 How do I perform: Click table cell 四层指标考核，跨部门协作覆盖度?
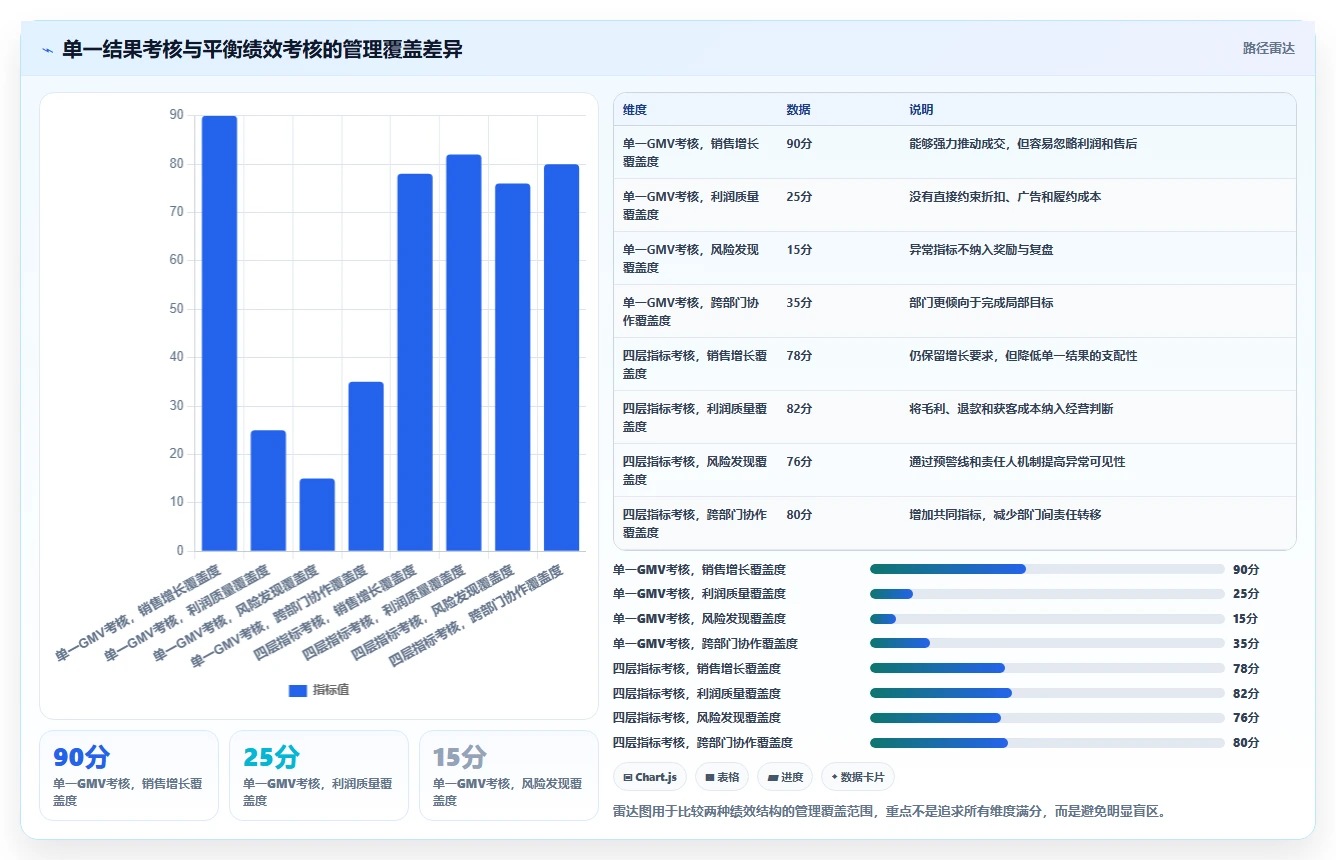695,523
